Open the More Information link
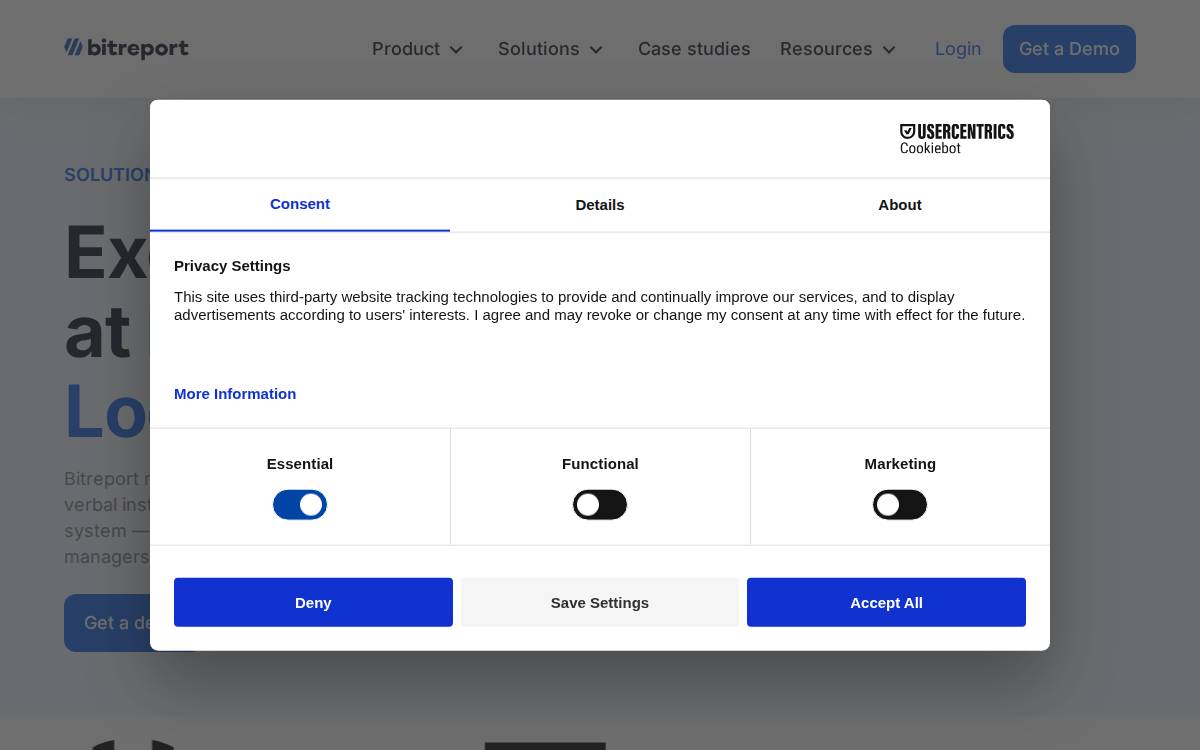Viewport: 1200px width, 750px height. (x=235, y=394)
